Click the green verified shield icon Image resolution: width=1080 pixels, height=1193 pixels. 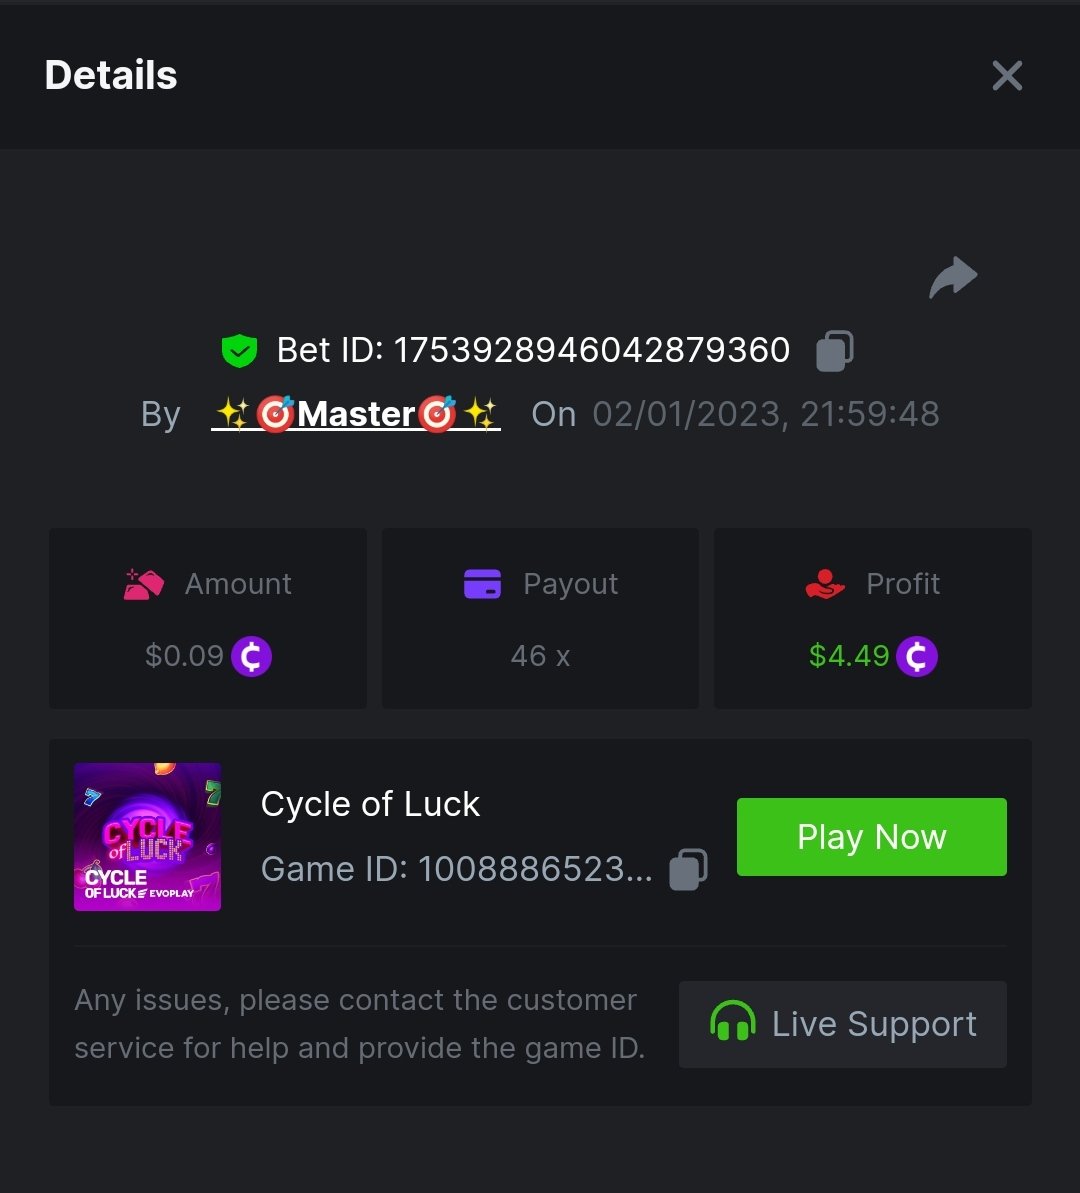(x=239, y=351)
